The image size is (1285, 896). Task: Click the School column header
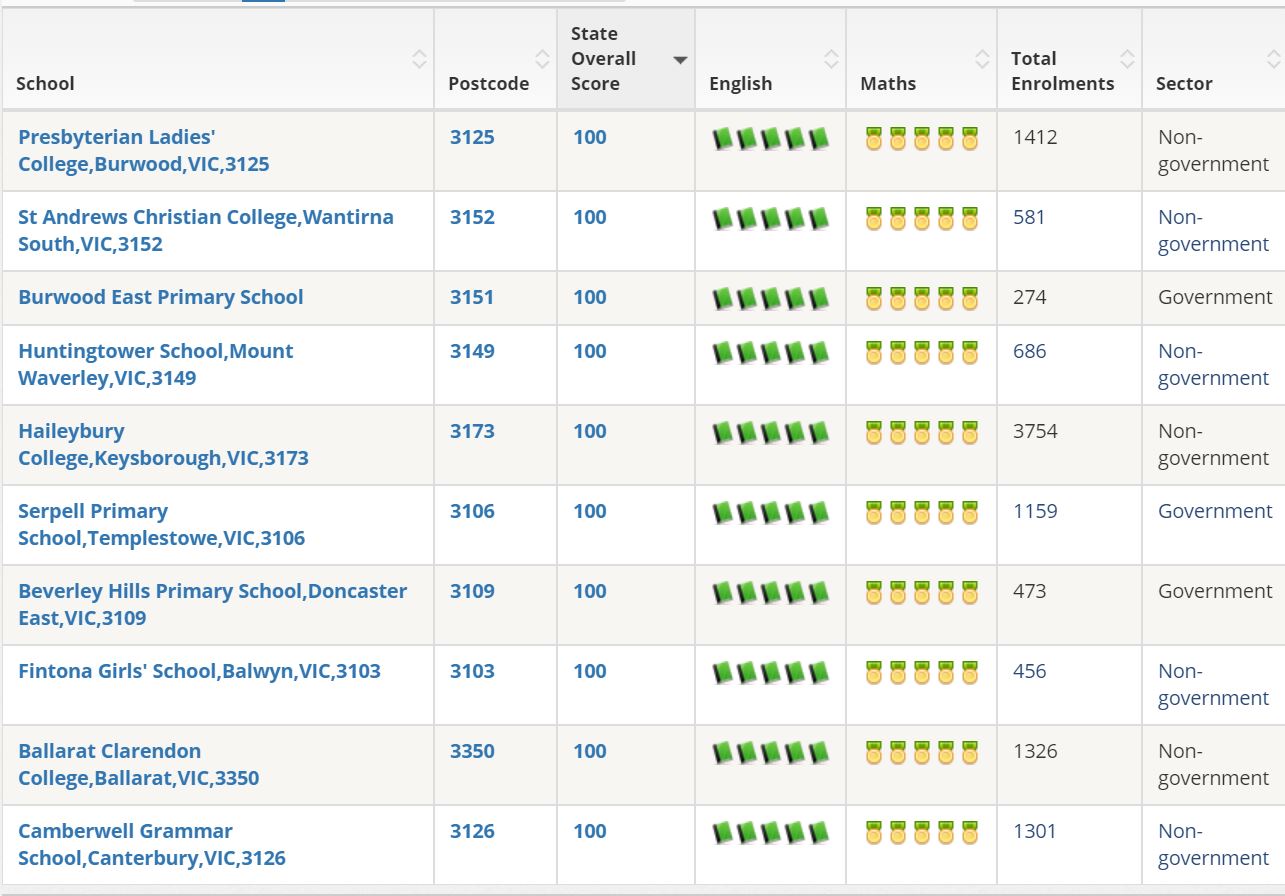point(218,59)
